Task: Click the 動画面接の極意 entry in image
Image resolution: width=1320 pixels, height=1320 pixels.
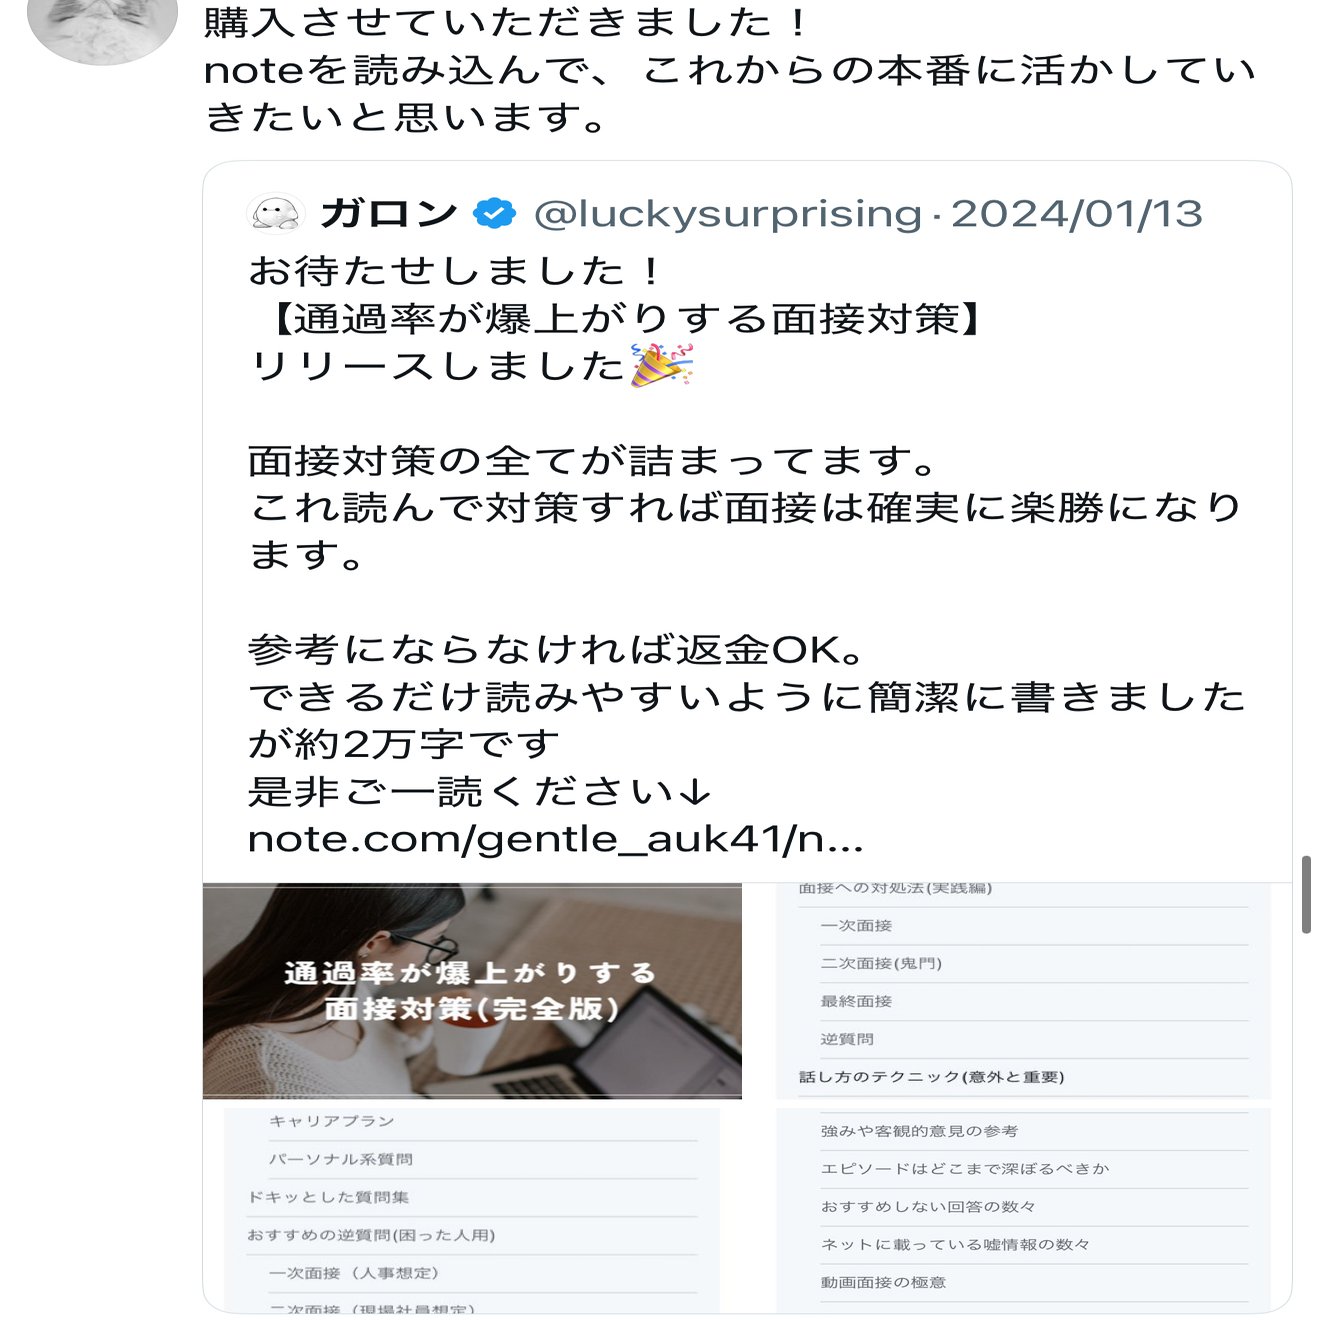Action: point(883,1282)
